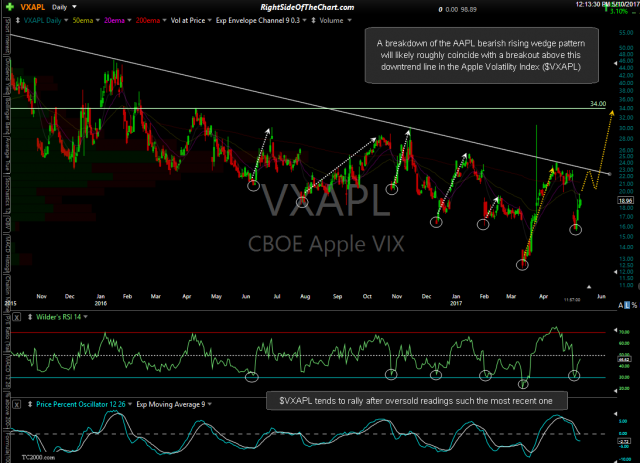This screenshot has height=463, width=640.
Task: Close the Price Percent Oscillator pane with X
Action: [x=16, y=404]
